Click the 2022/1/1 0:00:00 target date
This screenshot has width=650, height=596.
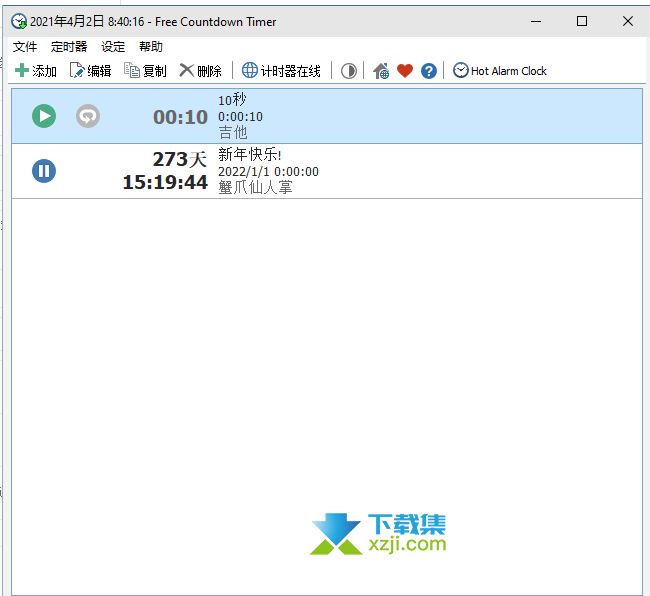tap(269, 172)
